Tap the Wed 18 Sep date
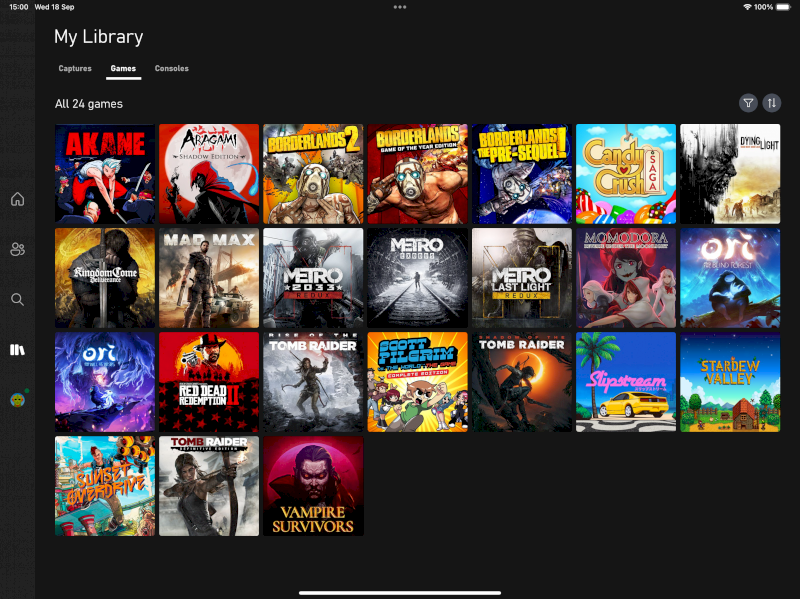 pos(54,7)
